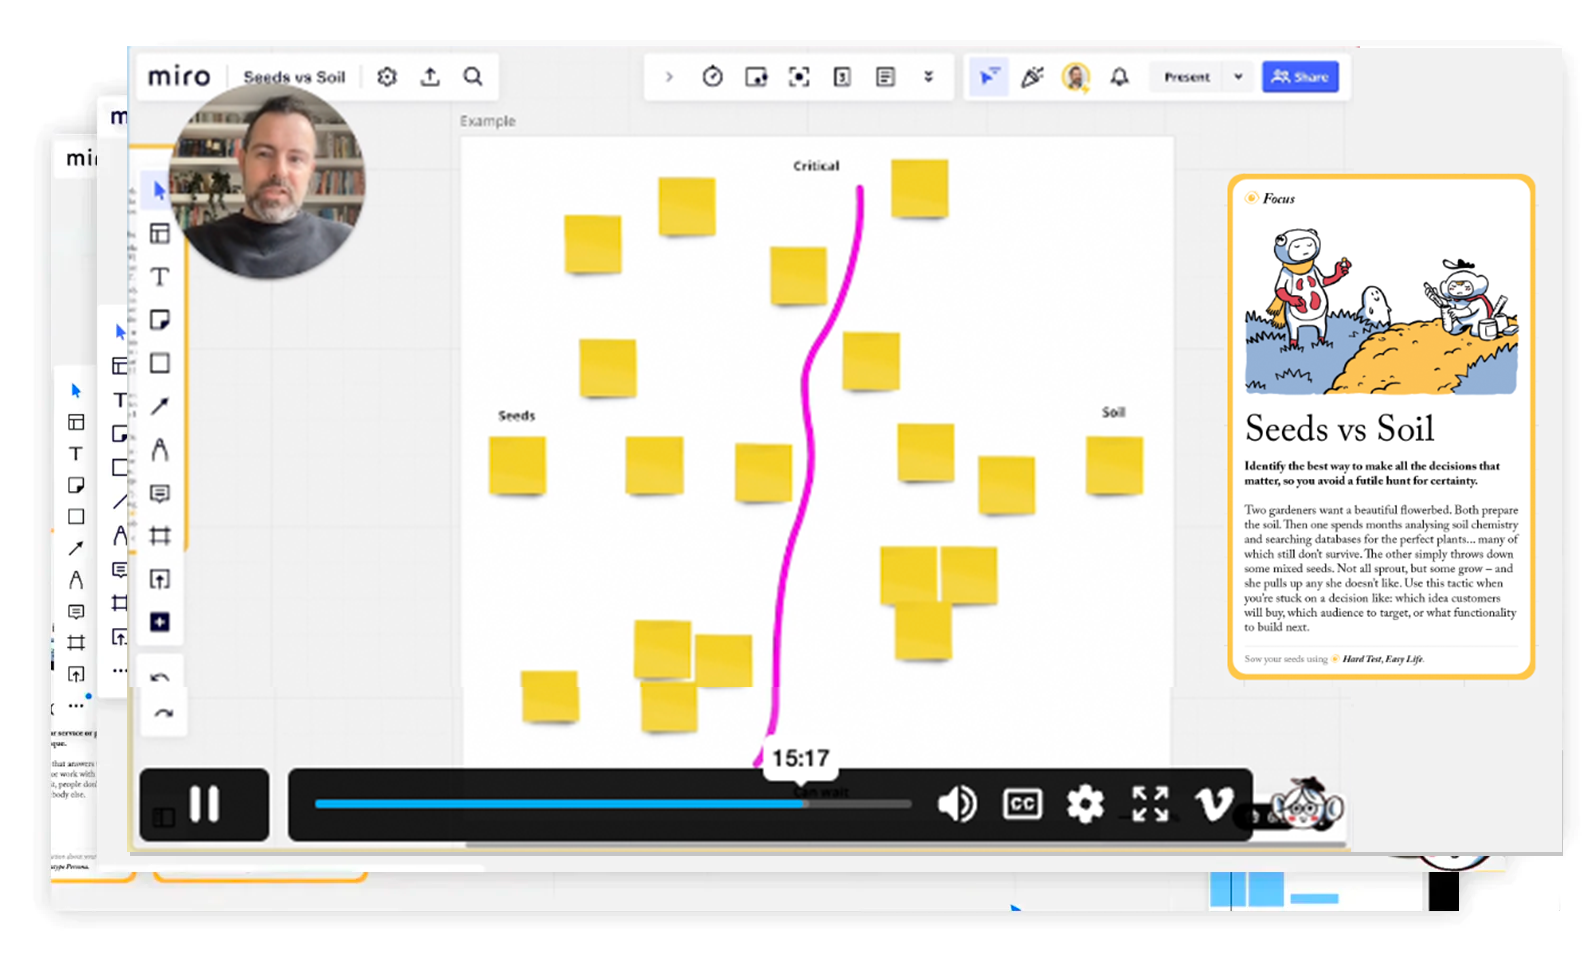This screenshot has height=959, width=1586.
Task: Pick the Frame tool
Action: pos(160,536)
